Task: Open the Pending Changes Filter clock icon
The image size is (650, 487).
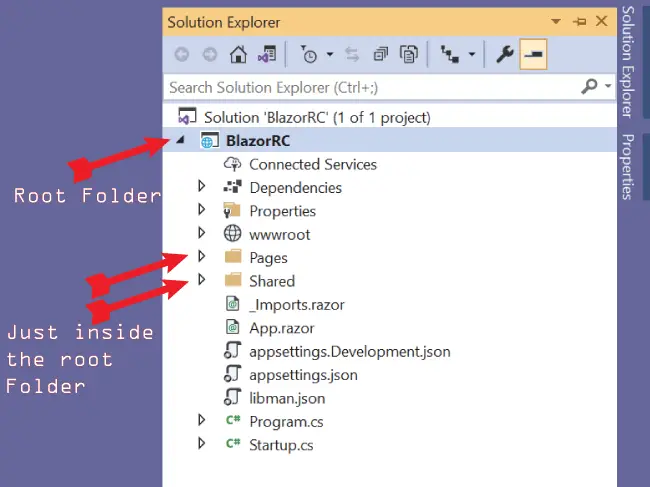Action: click(308, 54)
